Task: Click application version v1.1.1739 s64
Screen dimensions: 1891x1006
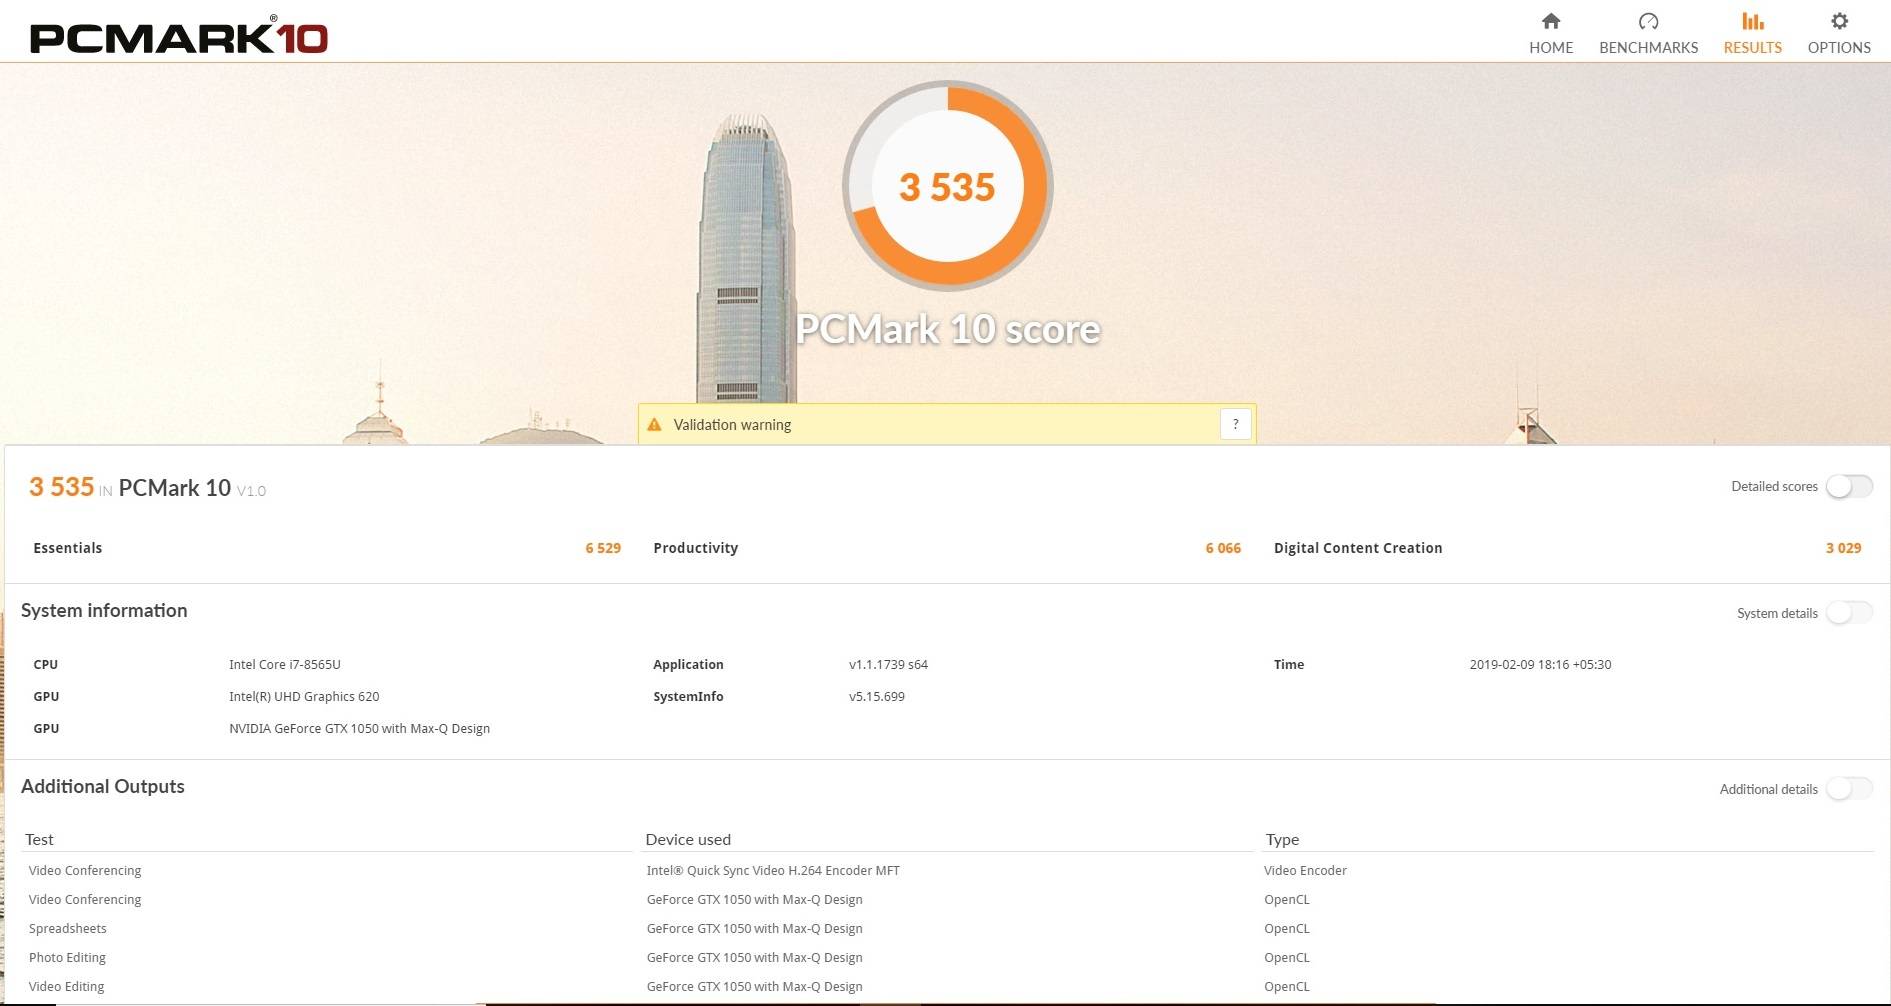Action: point(888,664)
